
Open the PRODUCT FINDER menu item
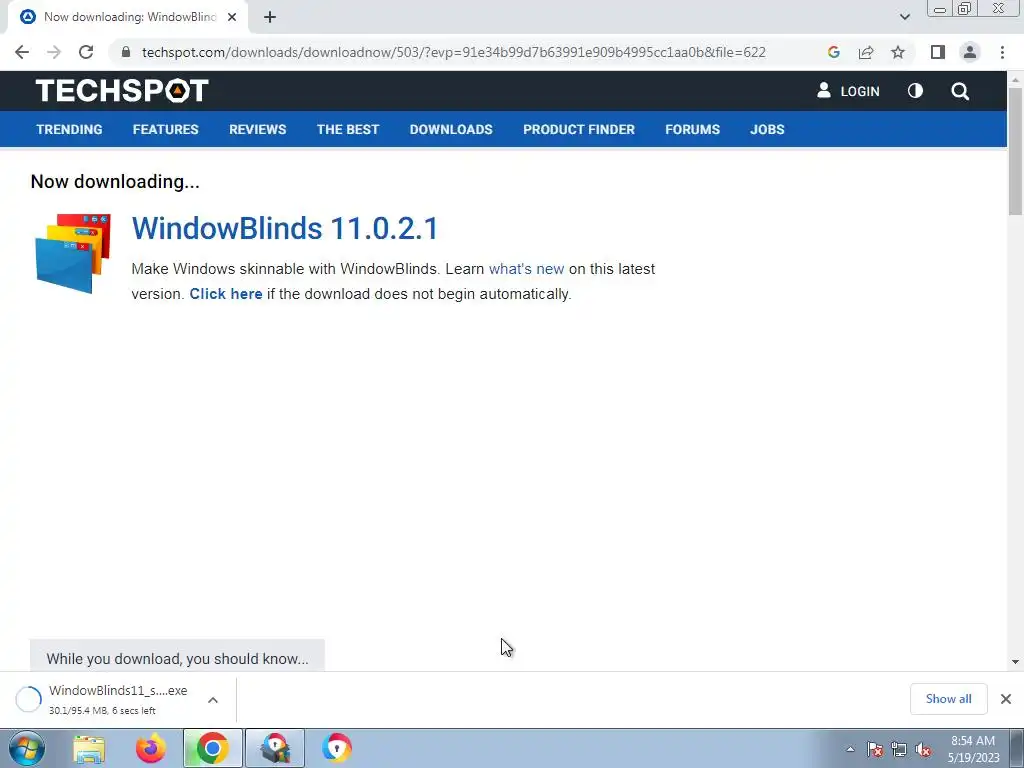[x=579, y=129]
